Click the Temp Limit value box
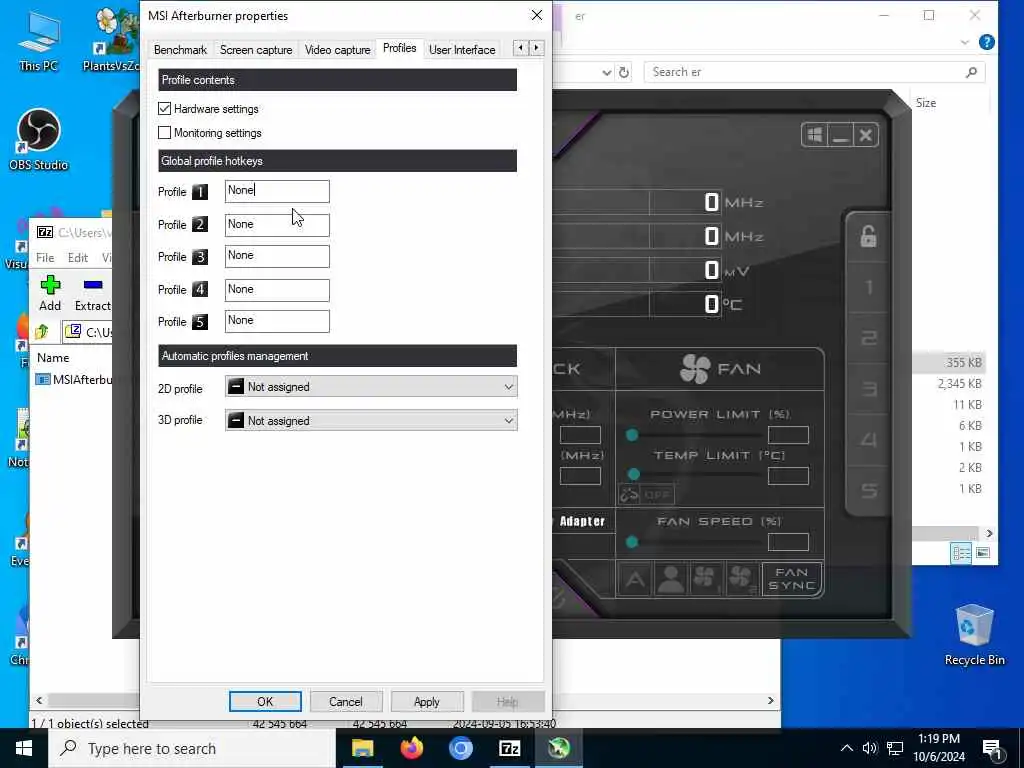 click(x=788, y=476)
